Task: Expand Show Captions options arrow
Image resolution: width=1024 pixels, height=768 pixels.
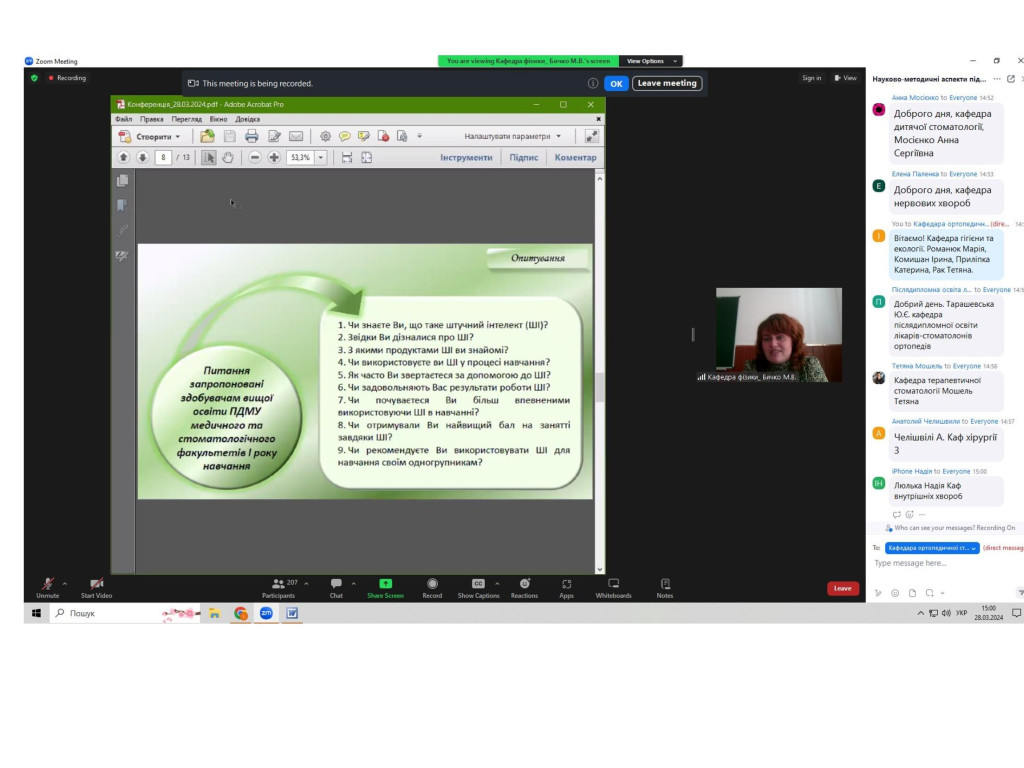Action: [x=497, y=583]
